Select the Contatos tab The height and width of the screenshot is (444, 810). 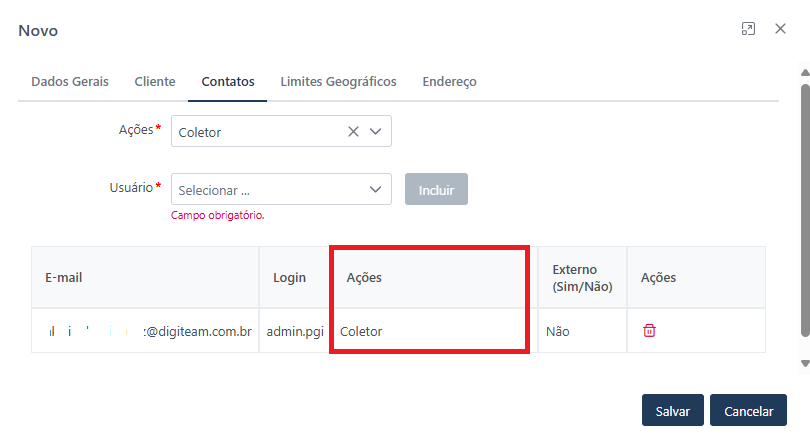[x=227, y=82]
